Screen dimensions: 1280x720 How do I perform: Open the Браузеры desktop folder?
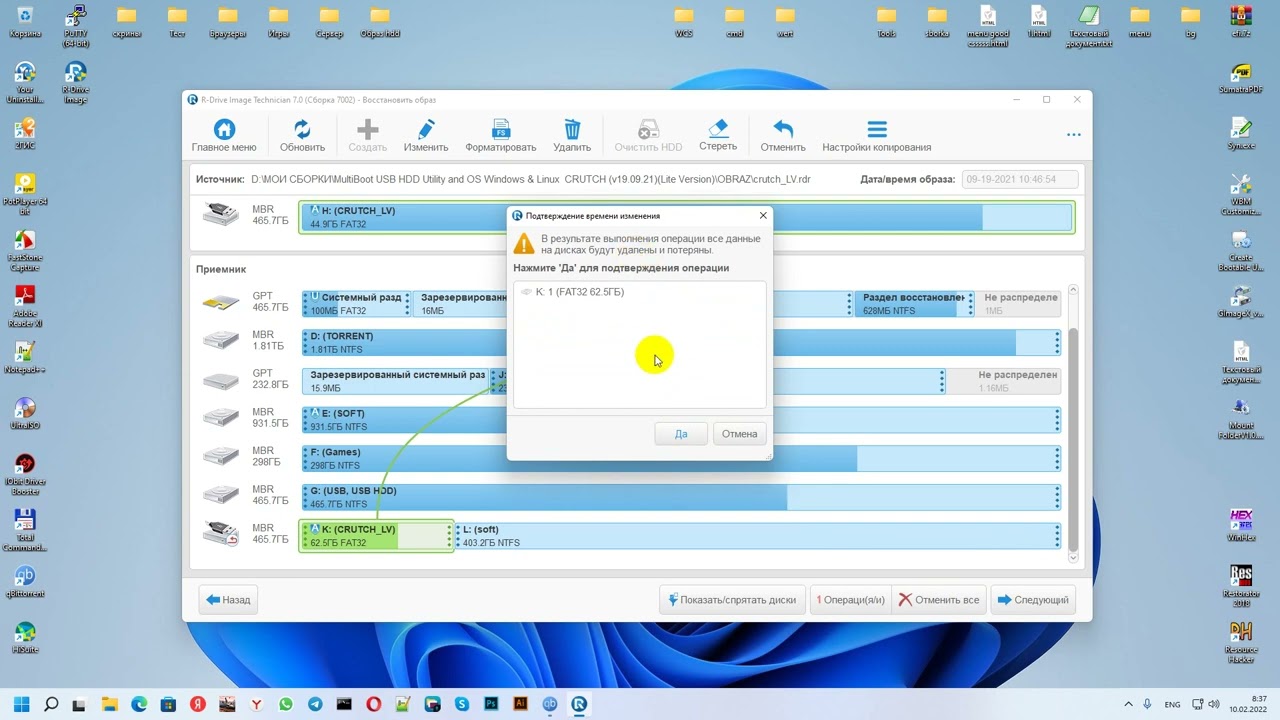228,22
